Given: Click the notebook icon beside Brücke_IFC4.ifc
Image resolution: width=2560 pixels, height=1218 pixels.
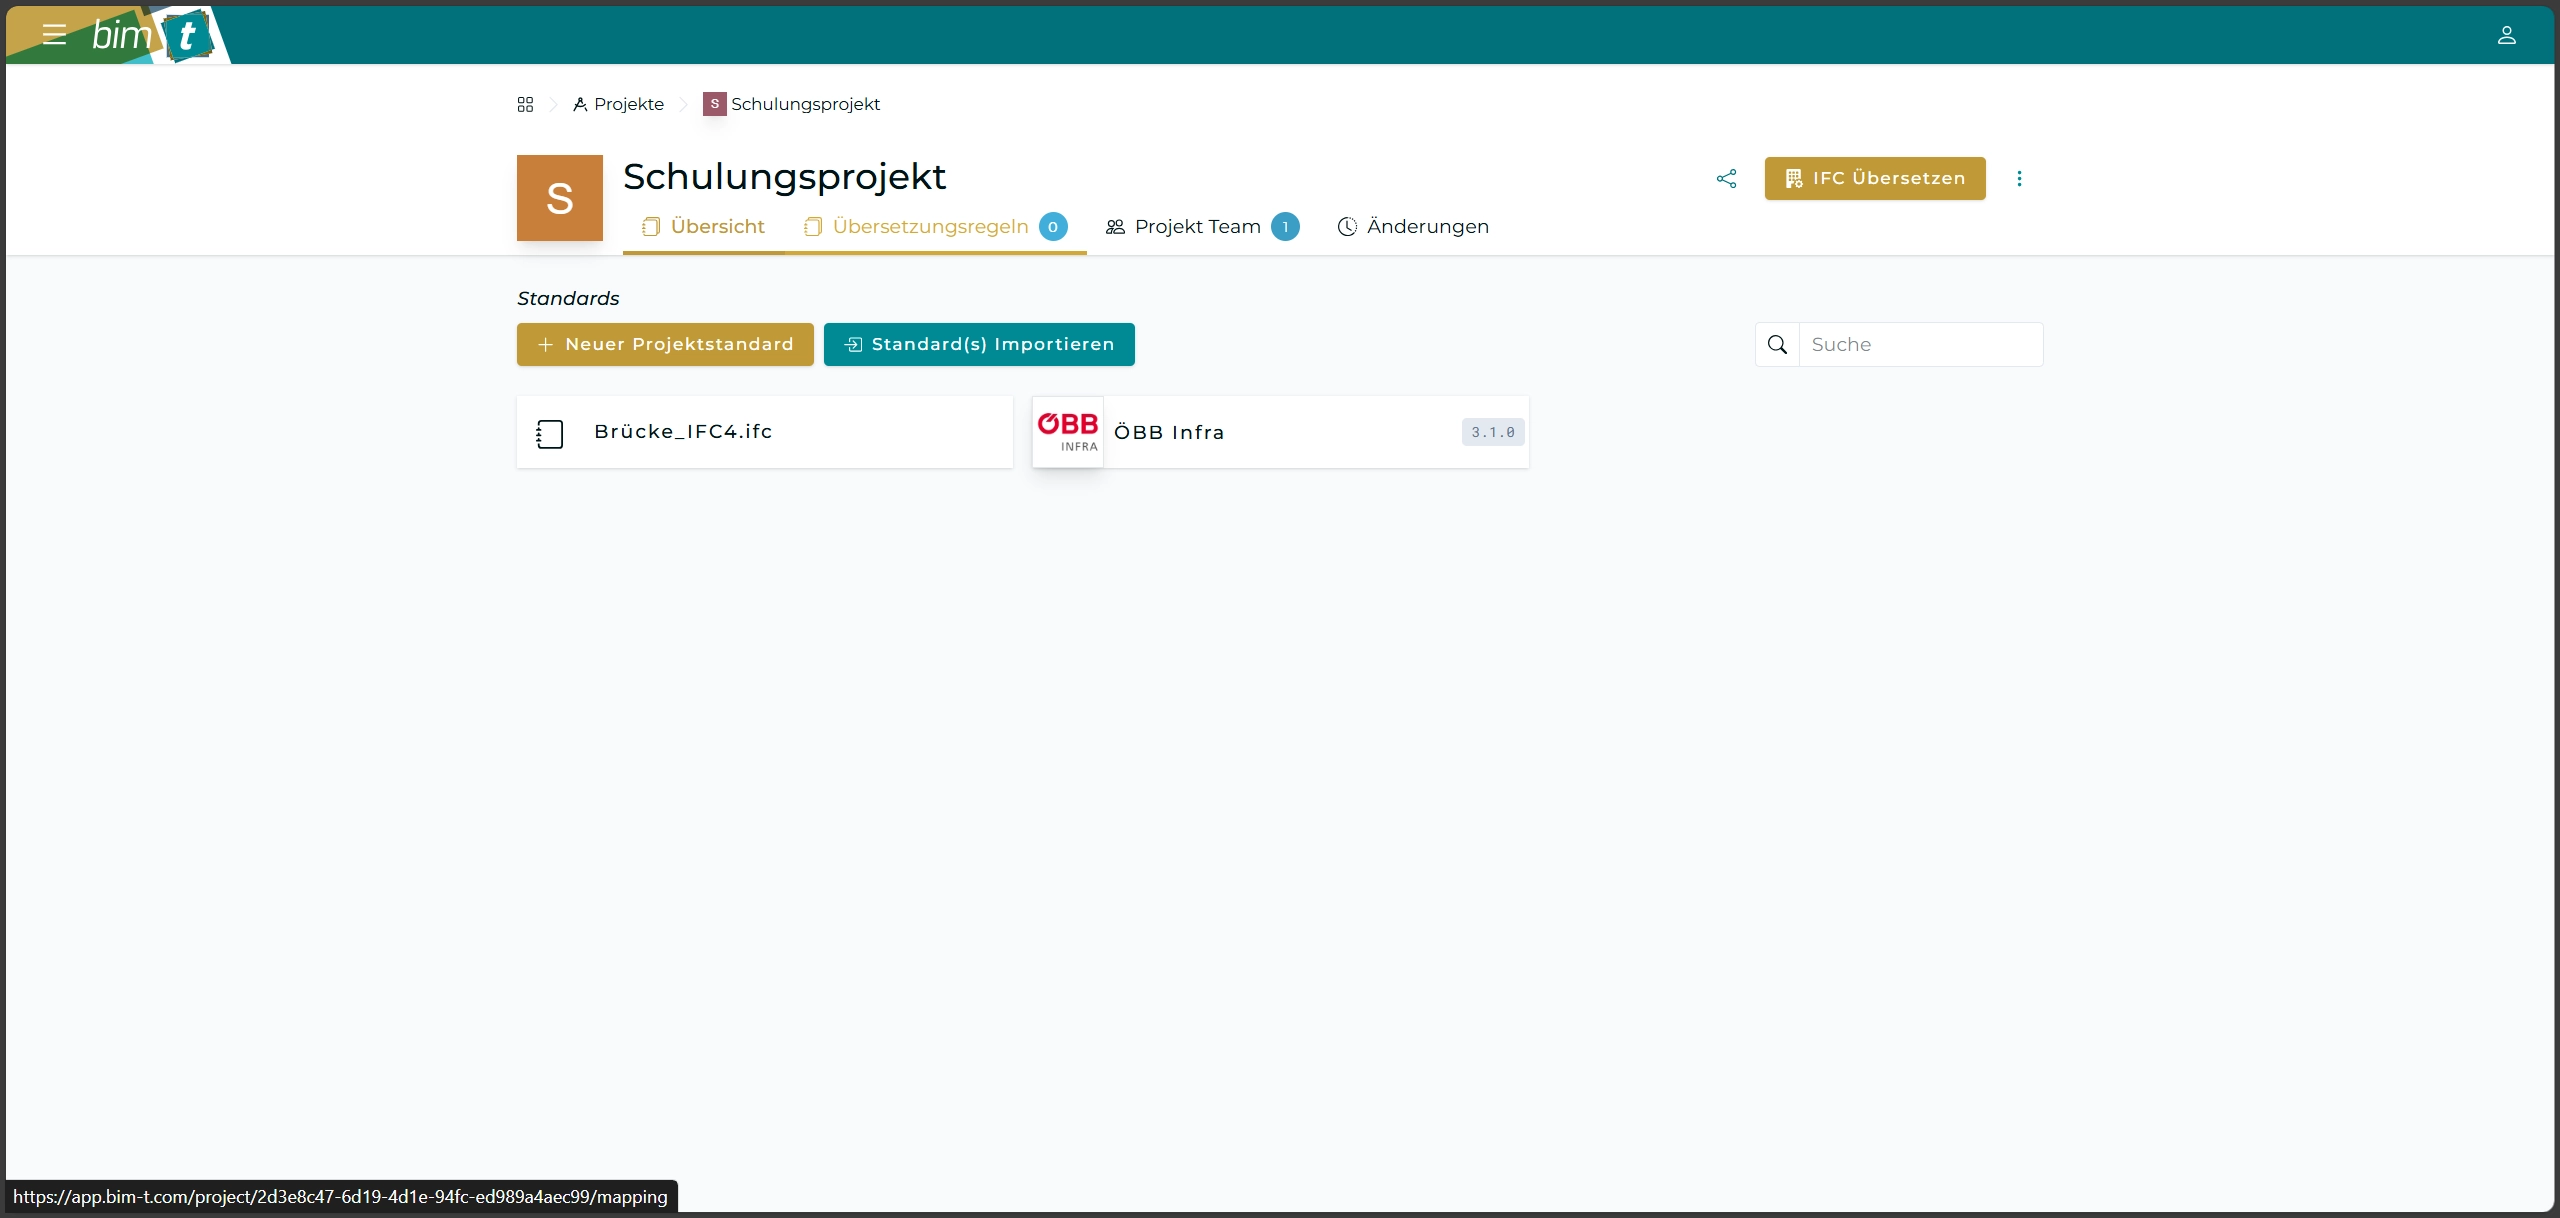Looking at the screenshot, I should (550, 433).
